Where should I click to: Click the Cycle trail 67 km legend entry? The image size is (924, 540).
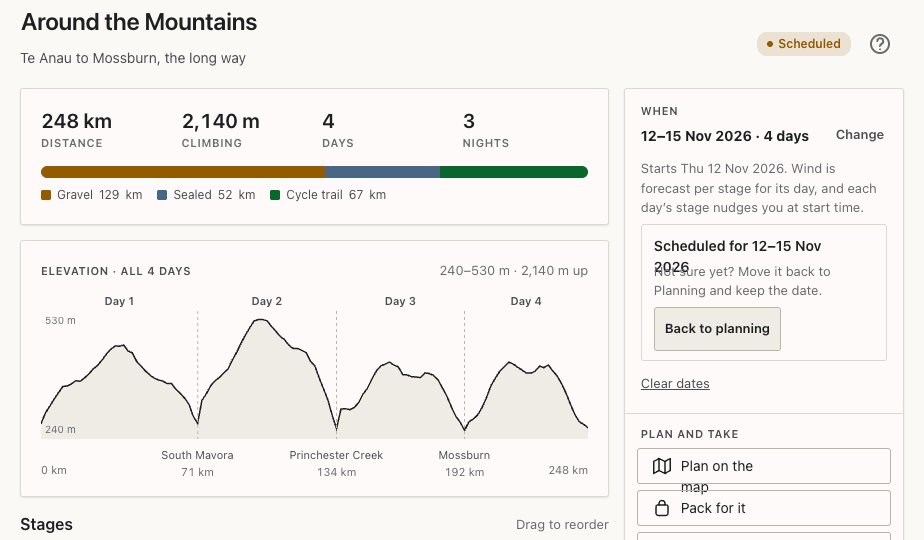(x=328, y=195)
